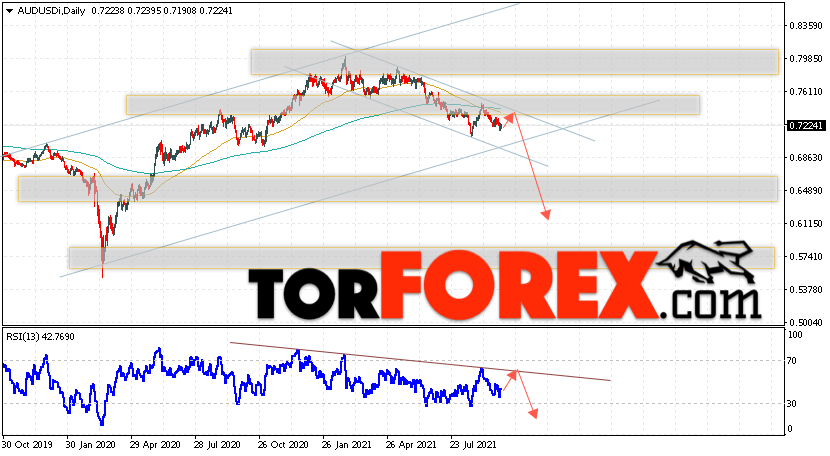Select the 0.53780 price axis label
The height and width of the screenshot is (456, 830).
[806, 290]
